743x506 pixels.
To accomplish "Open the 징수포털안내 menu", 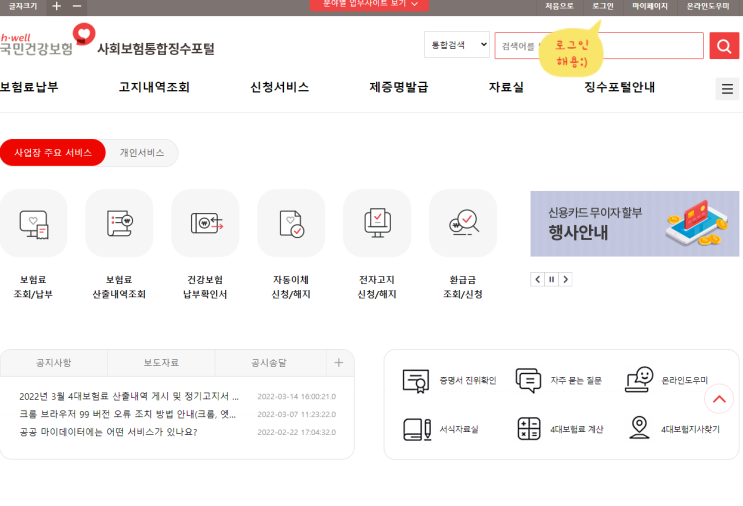I will [619, 87].
